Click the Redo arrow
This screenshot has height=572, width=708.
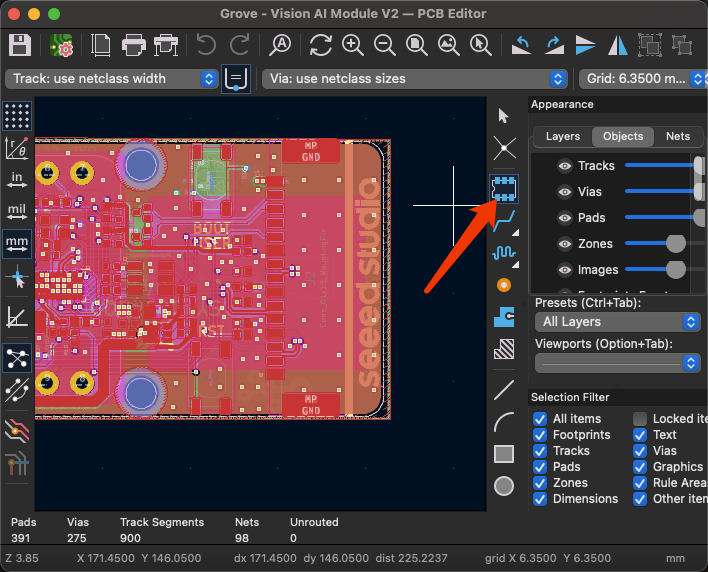click(240, 45)
